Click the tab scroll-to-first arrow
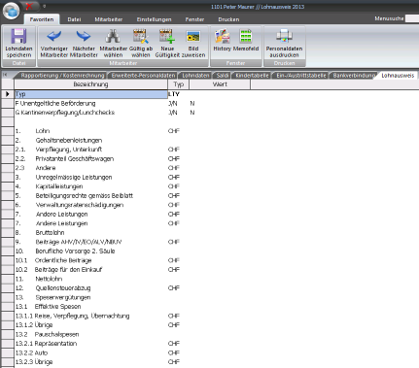This screenshot has width=419, height=368. pyautogui.click(x=6, y=75)
